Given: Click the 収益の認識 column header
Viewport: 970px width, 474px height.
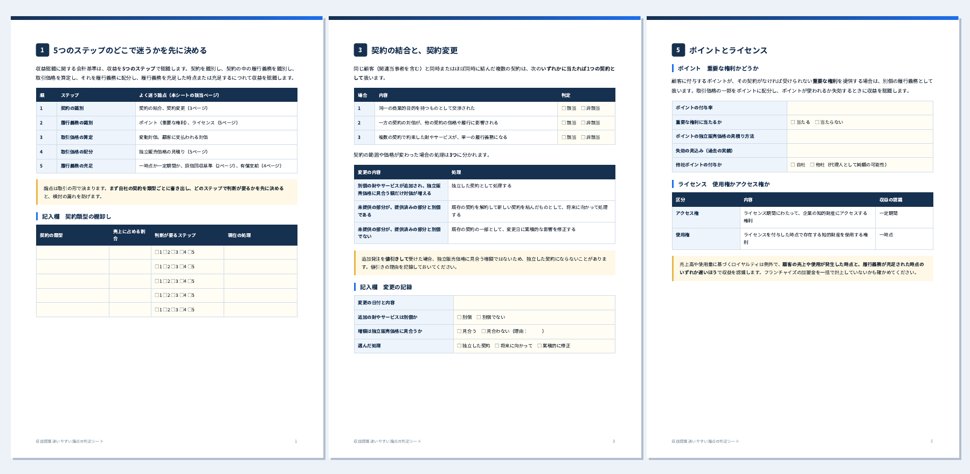Looking at the screenshot, I should (x=904, y=200).
